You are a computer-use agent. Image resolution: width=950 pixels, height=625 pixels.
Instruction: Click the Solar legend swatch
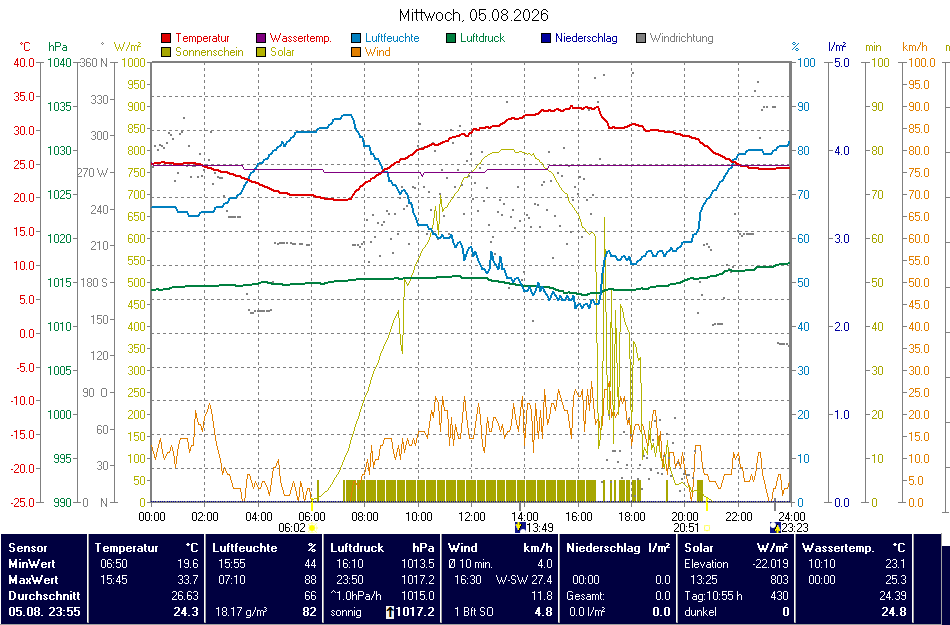[261, 52]
